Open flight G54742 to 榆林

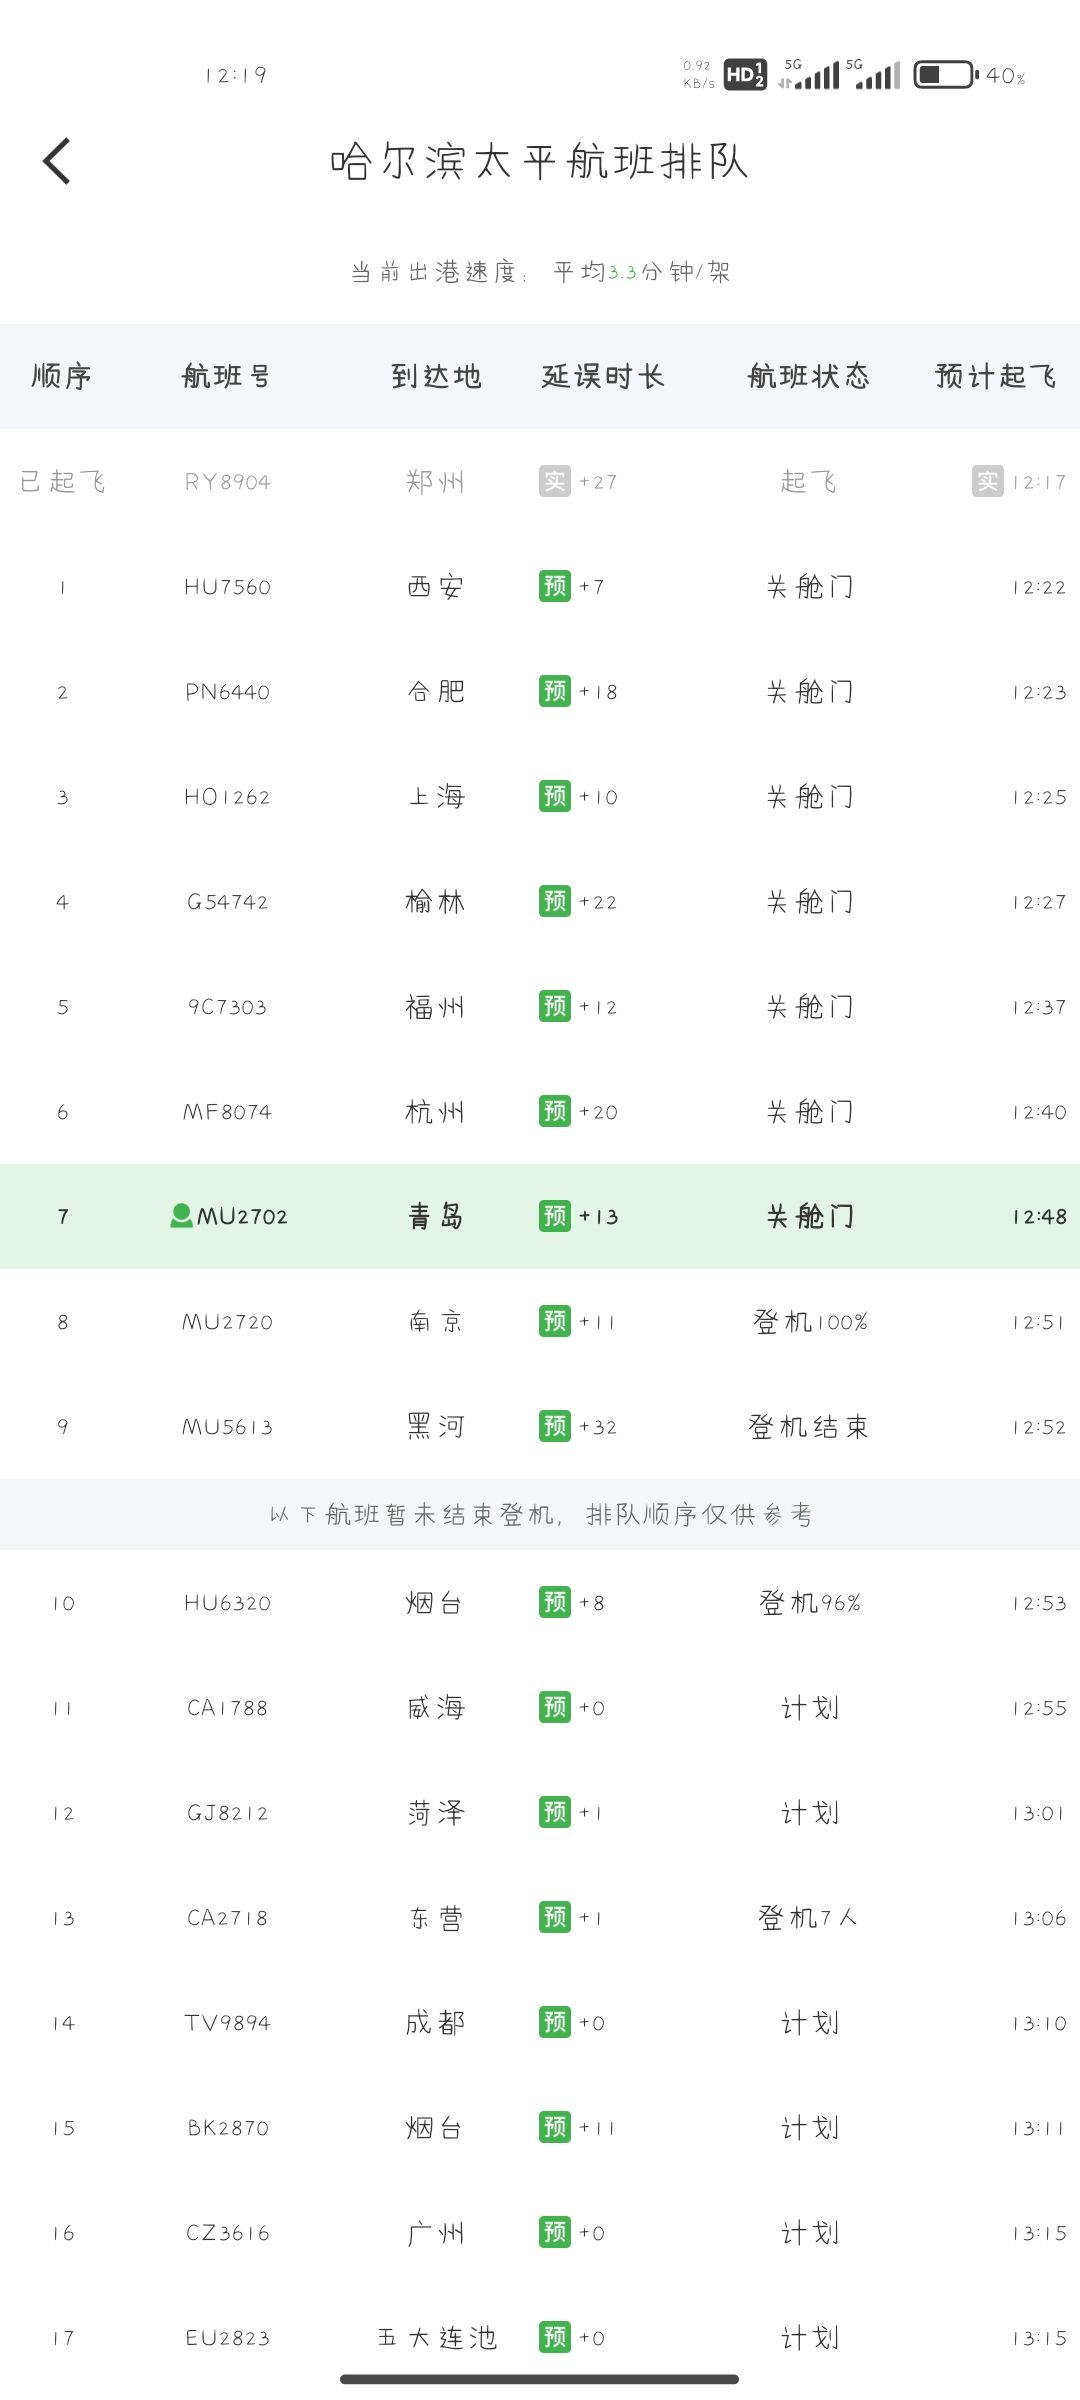540,902
